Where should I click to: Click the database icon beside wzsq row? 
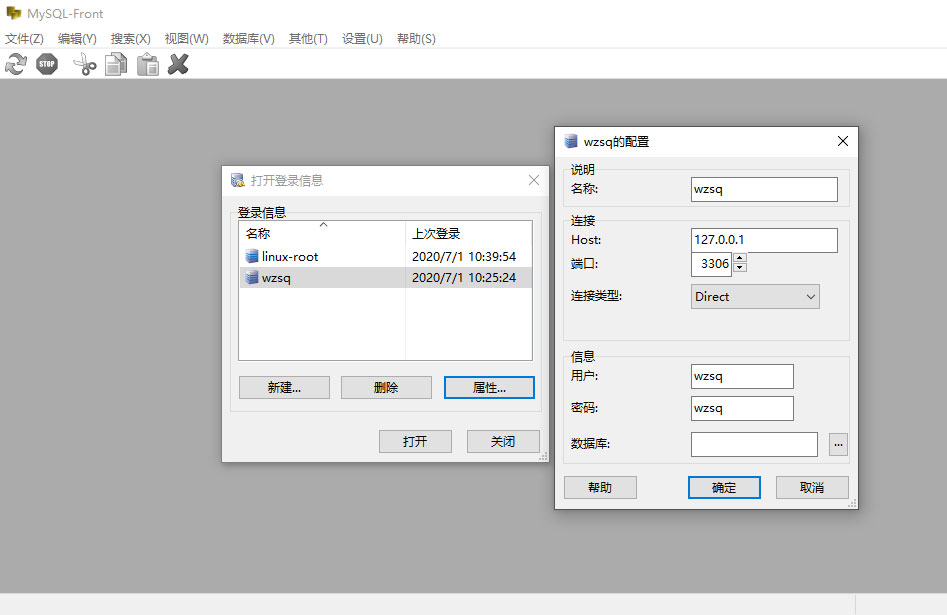(x=252, y=277)
